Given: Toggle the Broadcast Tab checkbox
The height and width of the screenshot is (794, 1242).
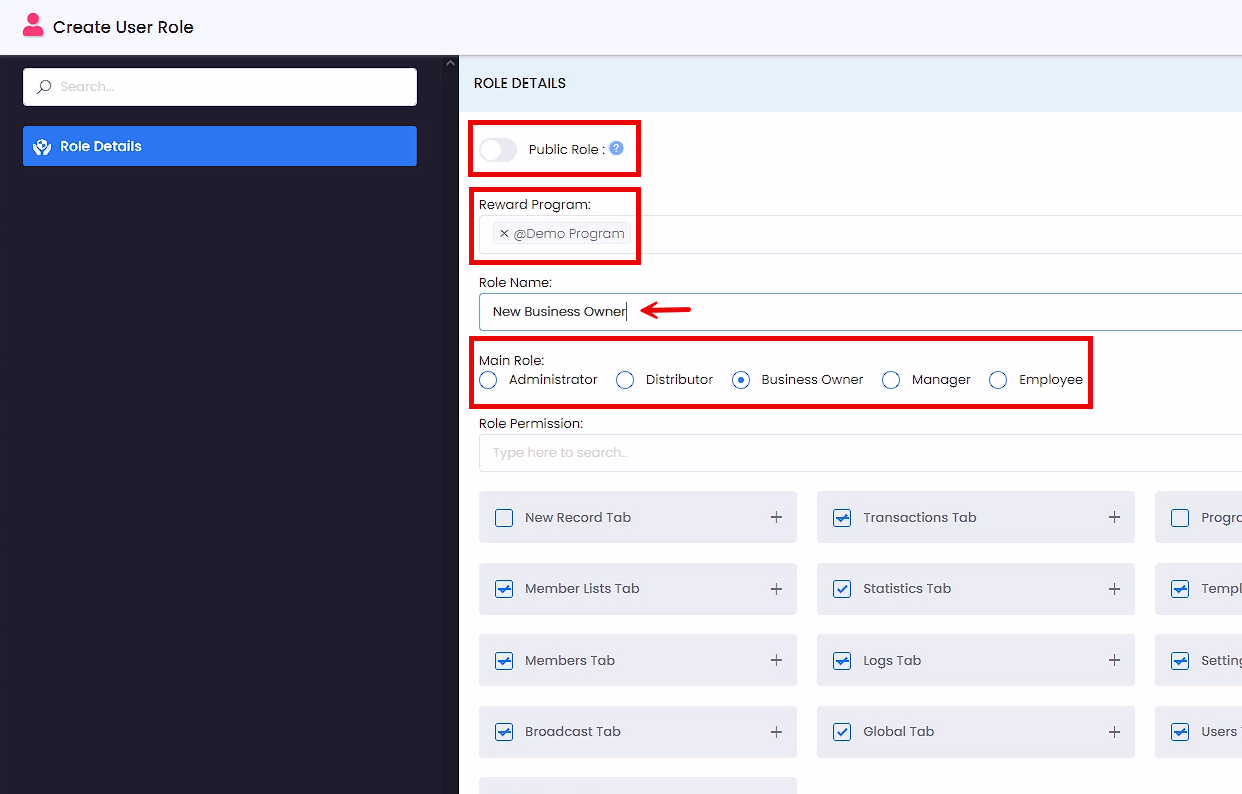Looking at the screenshot, I should (x=504, y=732).
